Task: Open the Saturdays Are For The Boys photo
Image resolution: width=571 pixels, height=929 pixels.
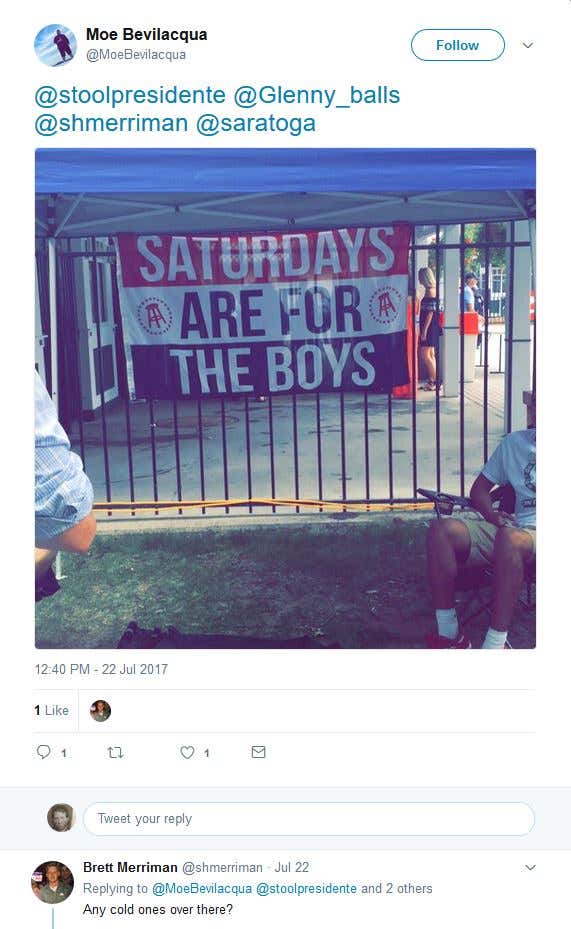Action: point(286,398)
